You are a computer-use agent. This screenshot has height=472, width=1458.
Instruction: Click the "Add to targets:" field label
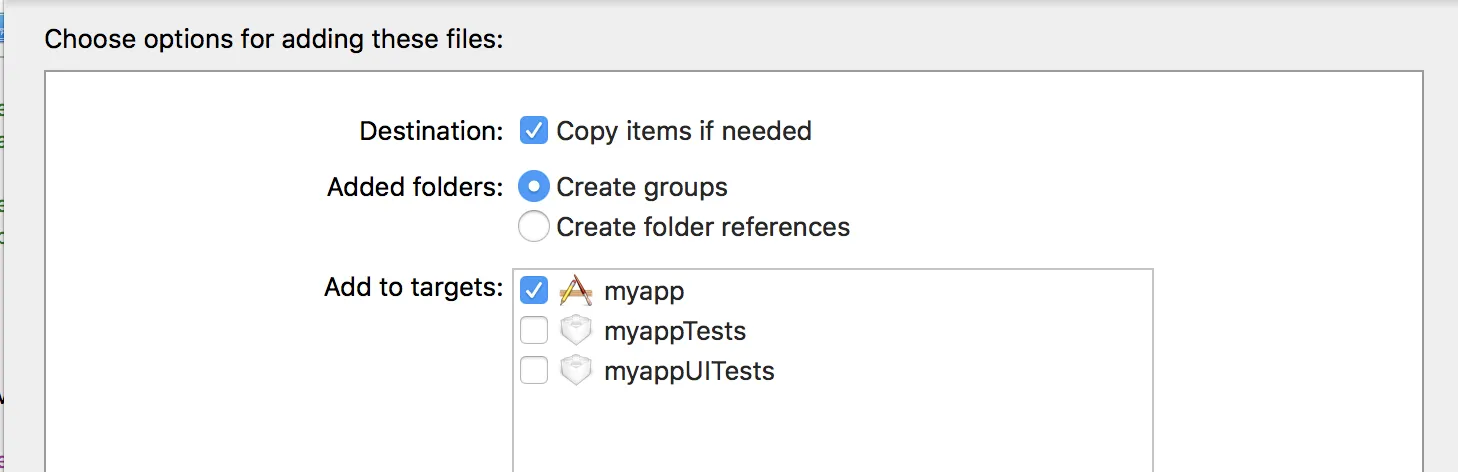[413, 288]
